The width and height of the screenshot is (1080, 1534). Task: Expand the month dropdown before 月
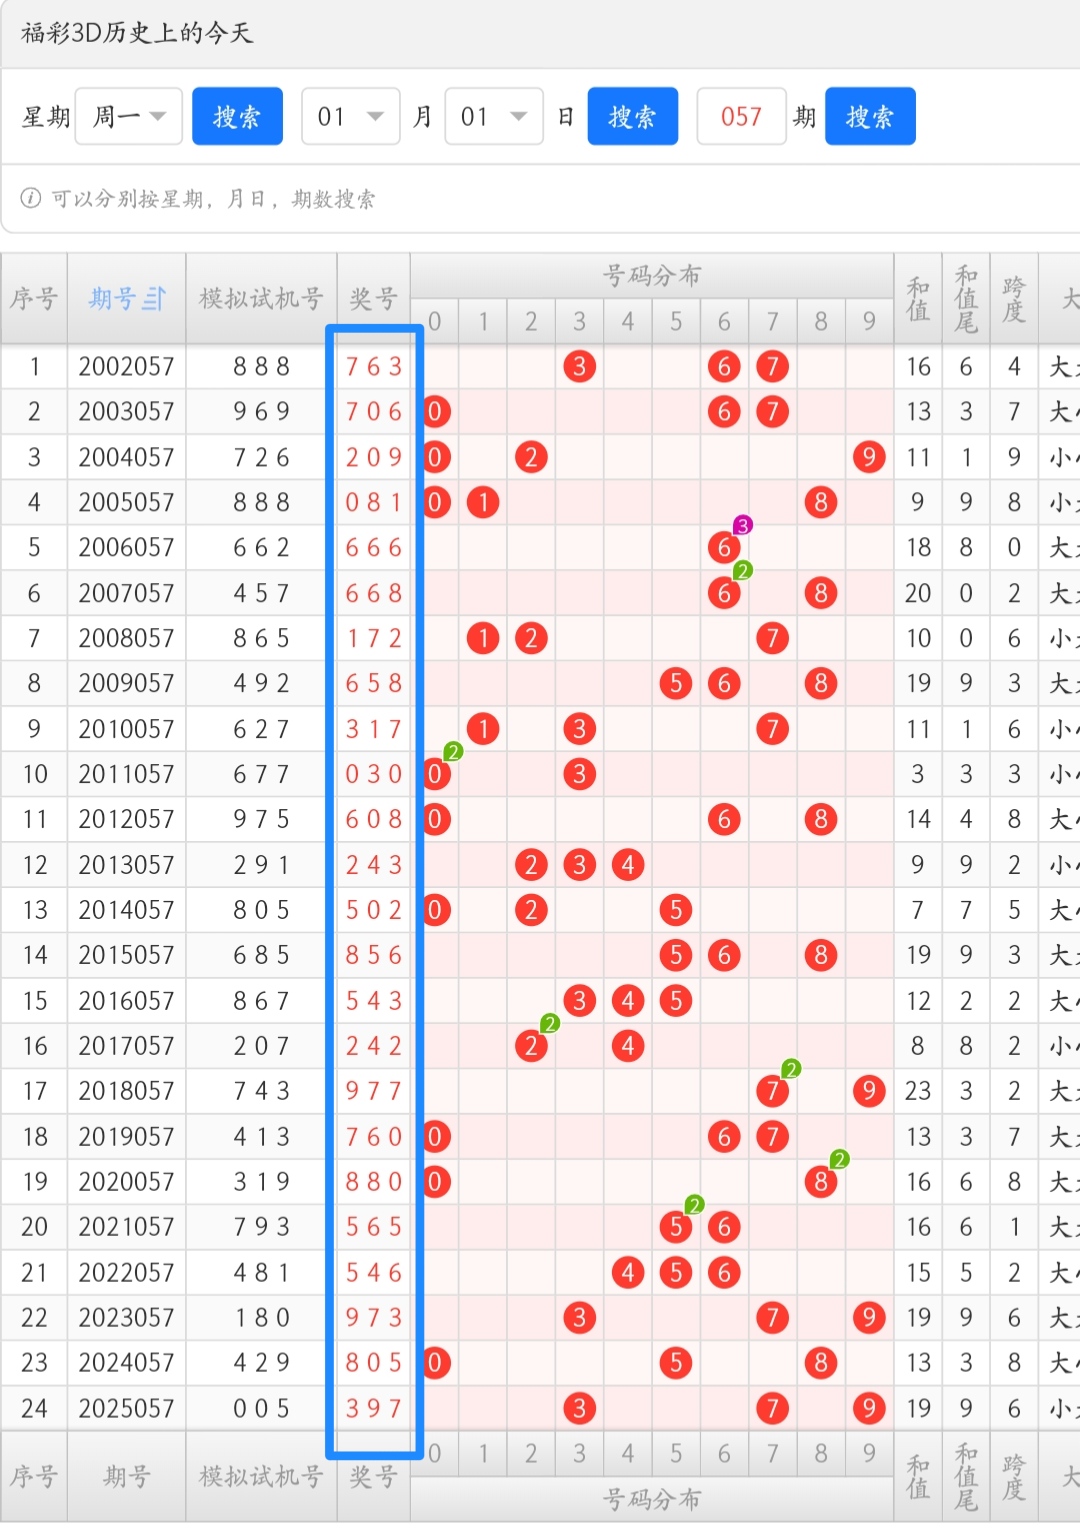pos(350,117)
